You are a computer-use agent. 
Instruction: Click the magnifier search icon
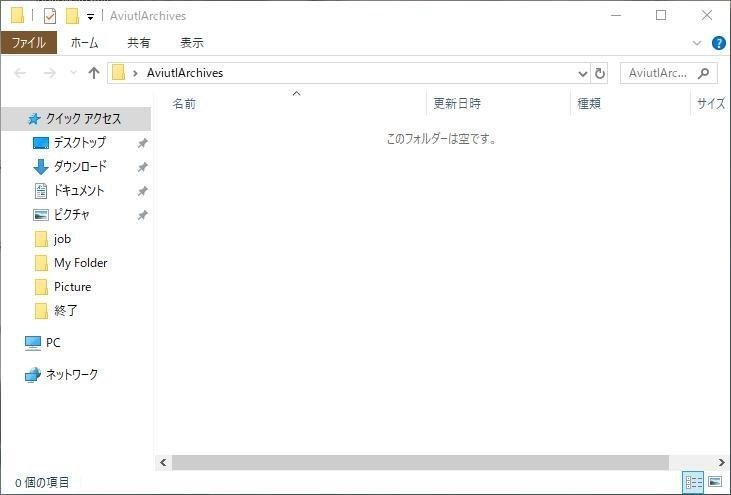pyautogui.click(x=703, y=73)
